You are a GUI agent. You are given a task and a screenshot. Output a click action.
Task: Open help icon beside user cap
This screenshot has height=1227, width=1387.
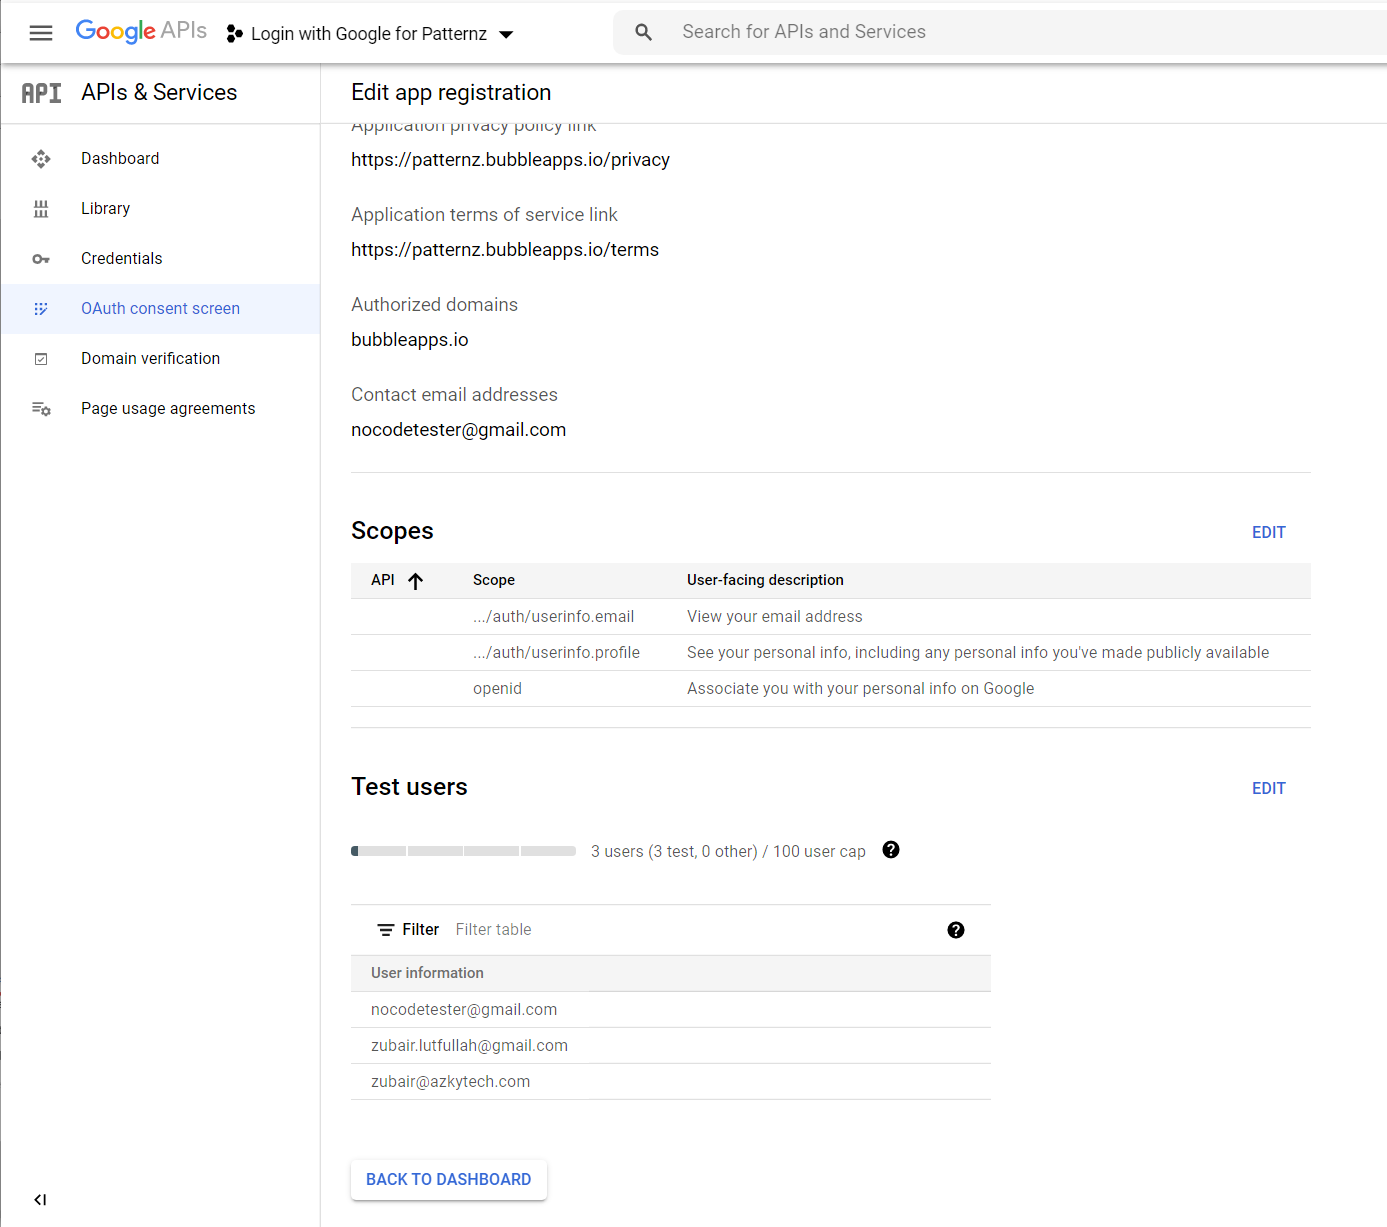pos(891,850)
